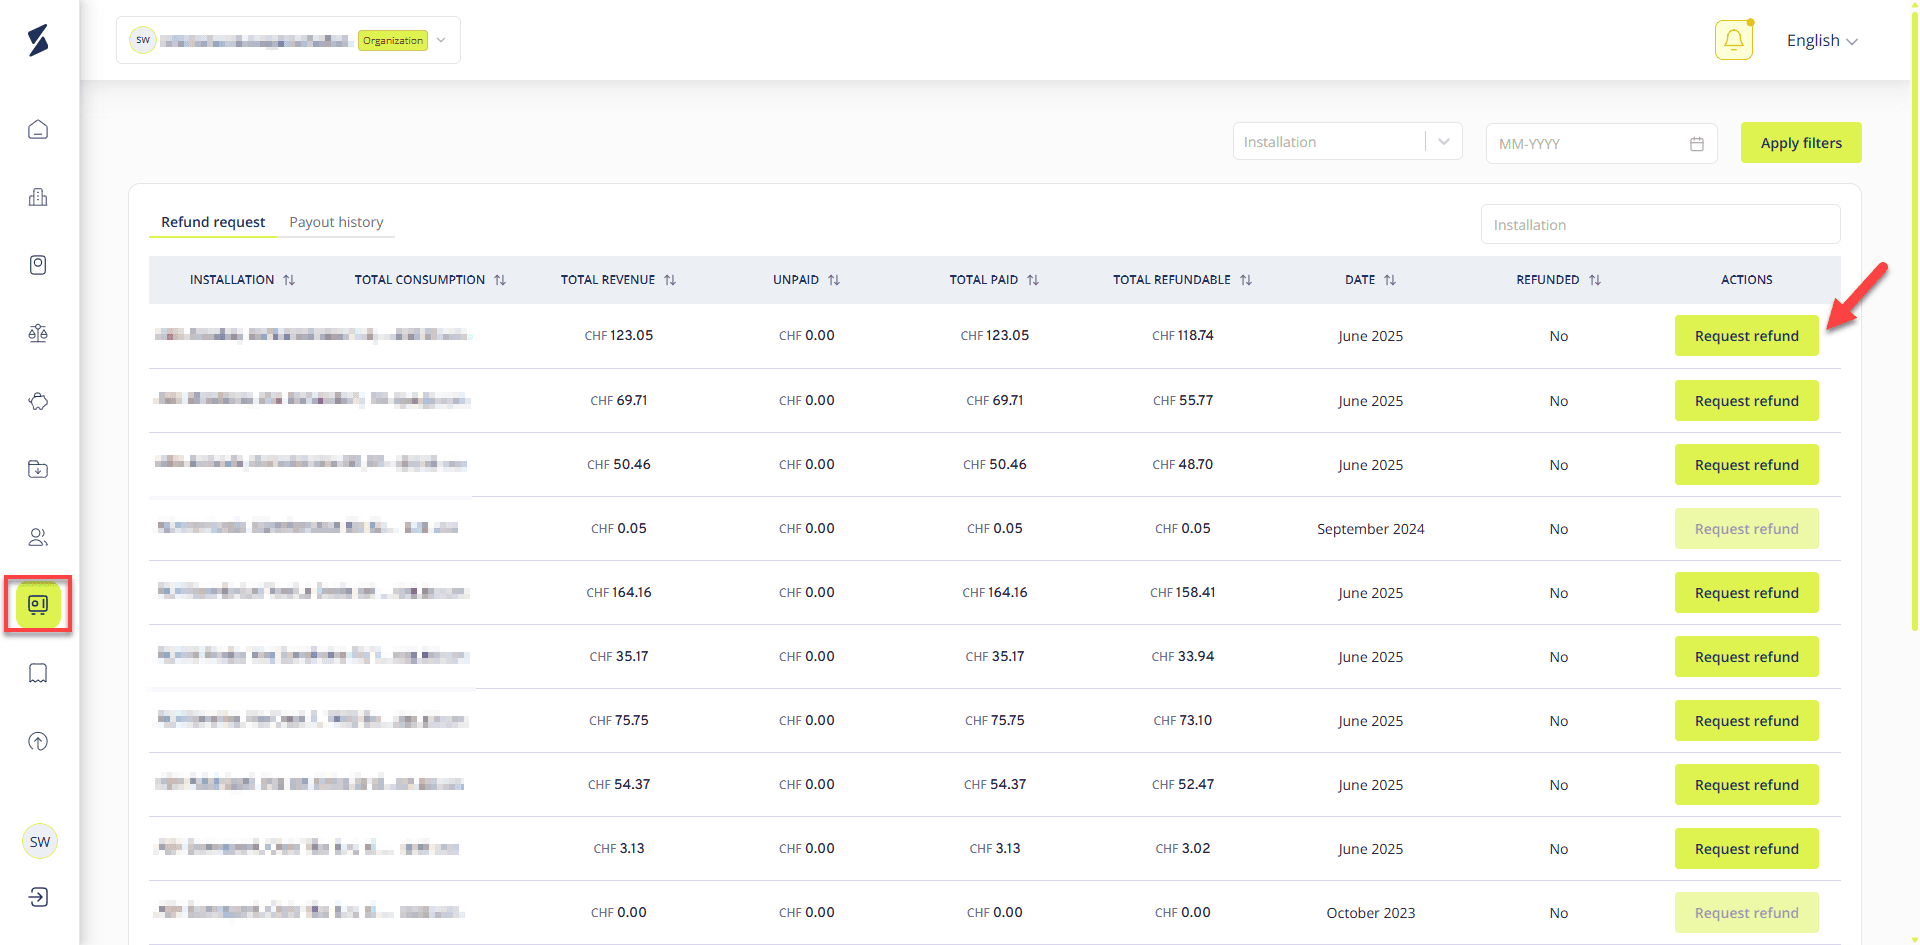Viewport: 1920px width, 945px height.
Task: Sort by Total Consumption column arrows
Action: 500,280
